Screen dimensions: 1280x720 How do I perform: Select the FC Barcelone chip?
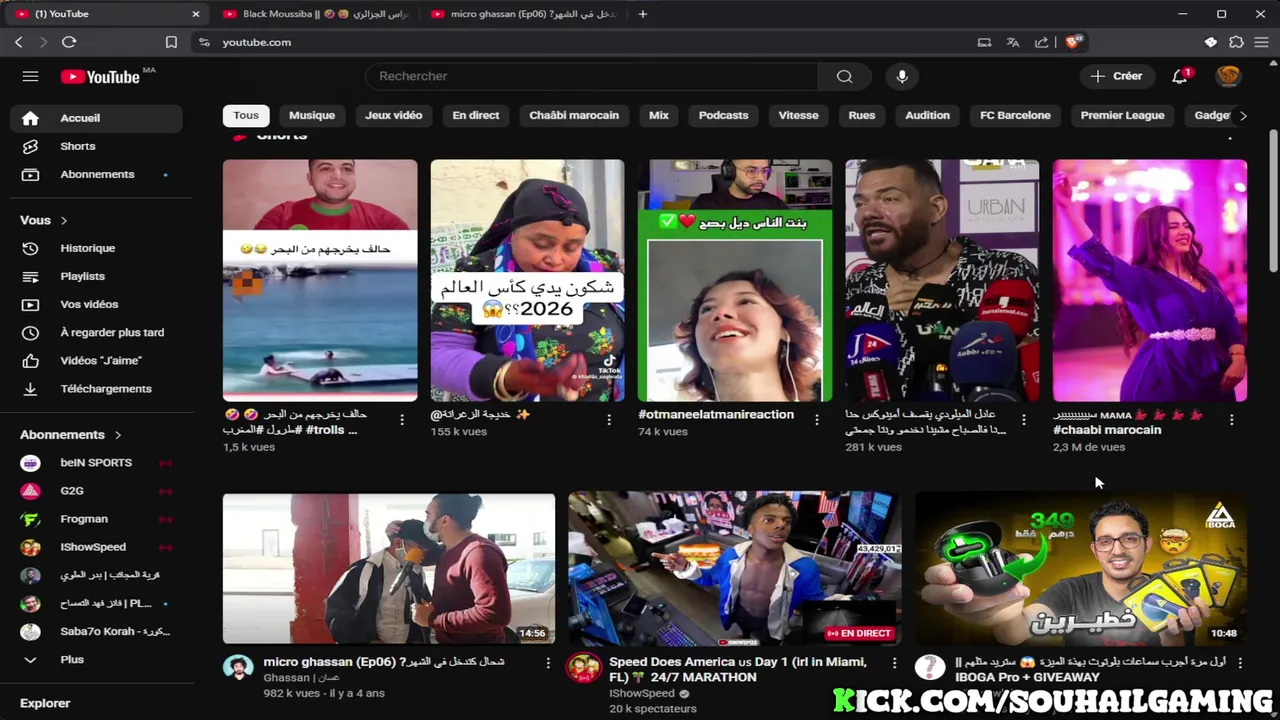point(1015,115)
